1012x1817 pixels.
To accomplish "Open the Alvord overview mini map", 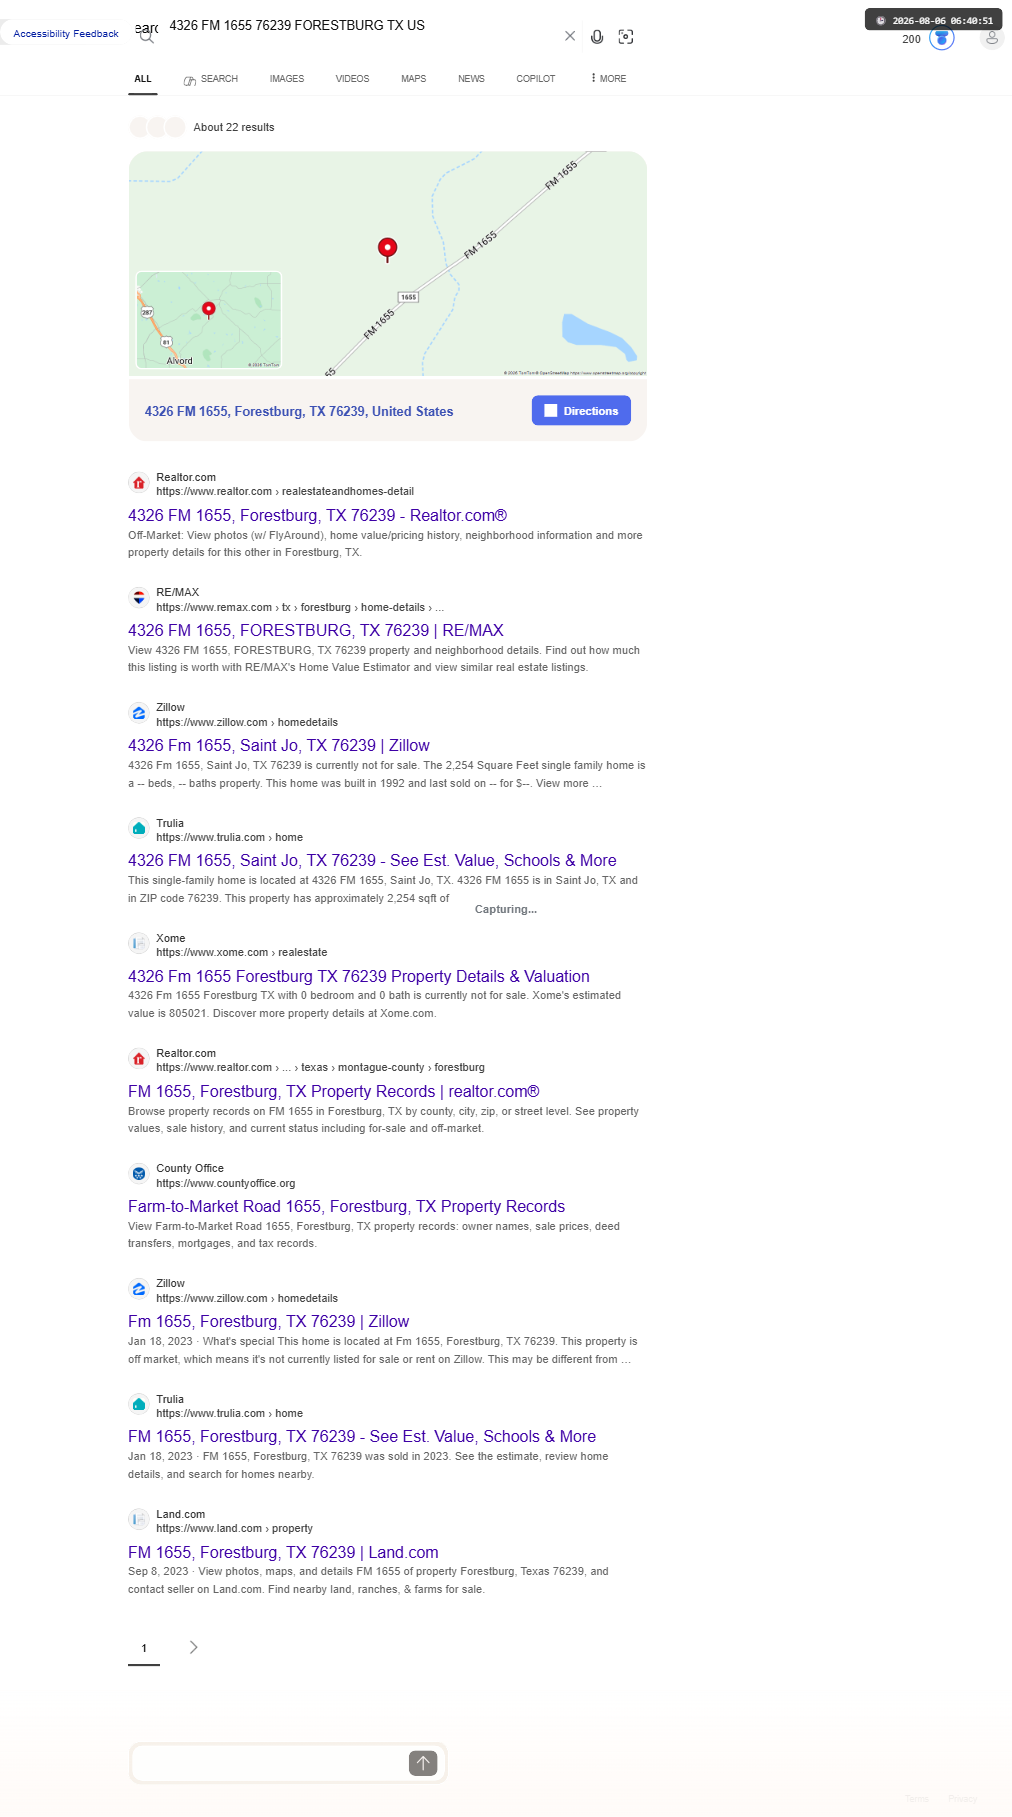I will [209, 320].
